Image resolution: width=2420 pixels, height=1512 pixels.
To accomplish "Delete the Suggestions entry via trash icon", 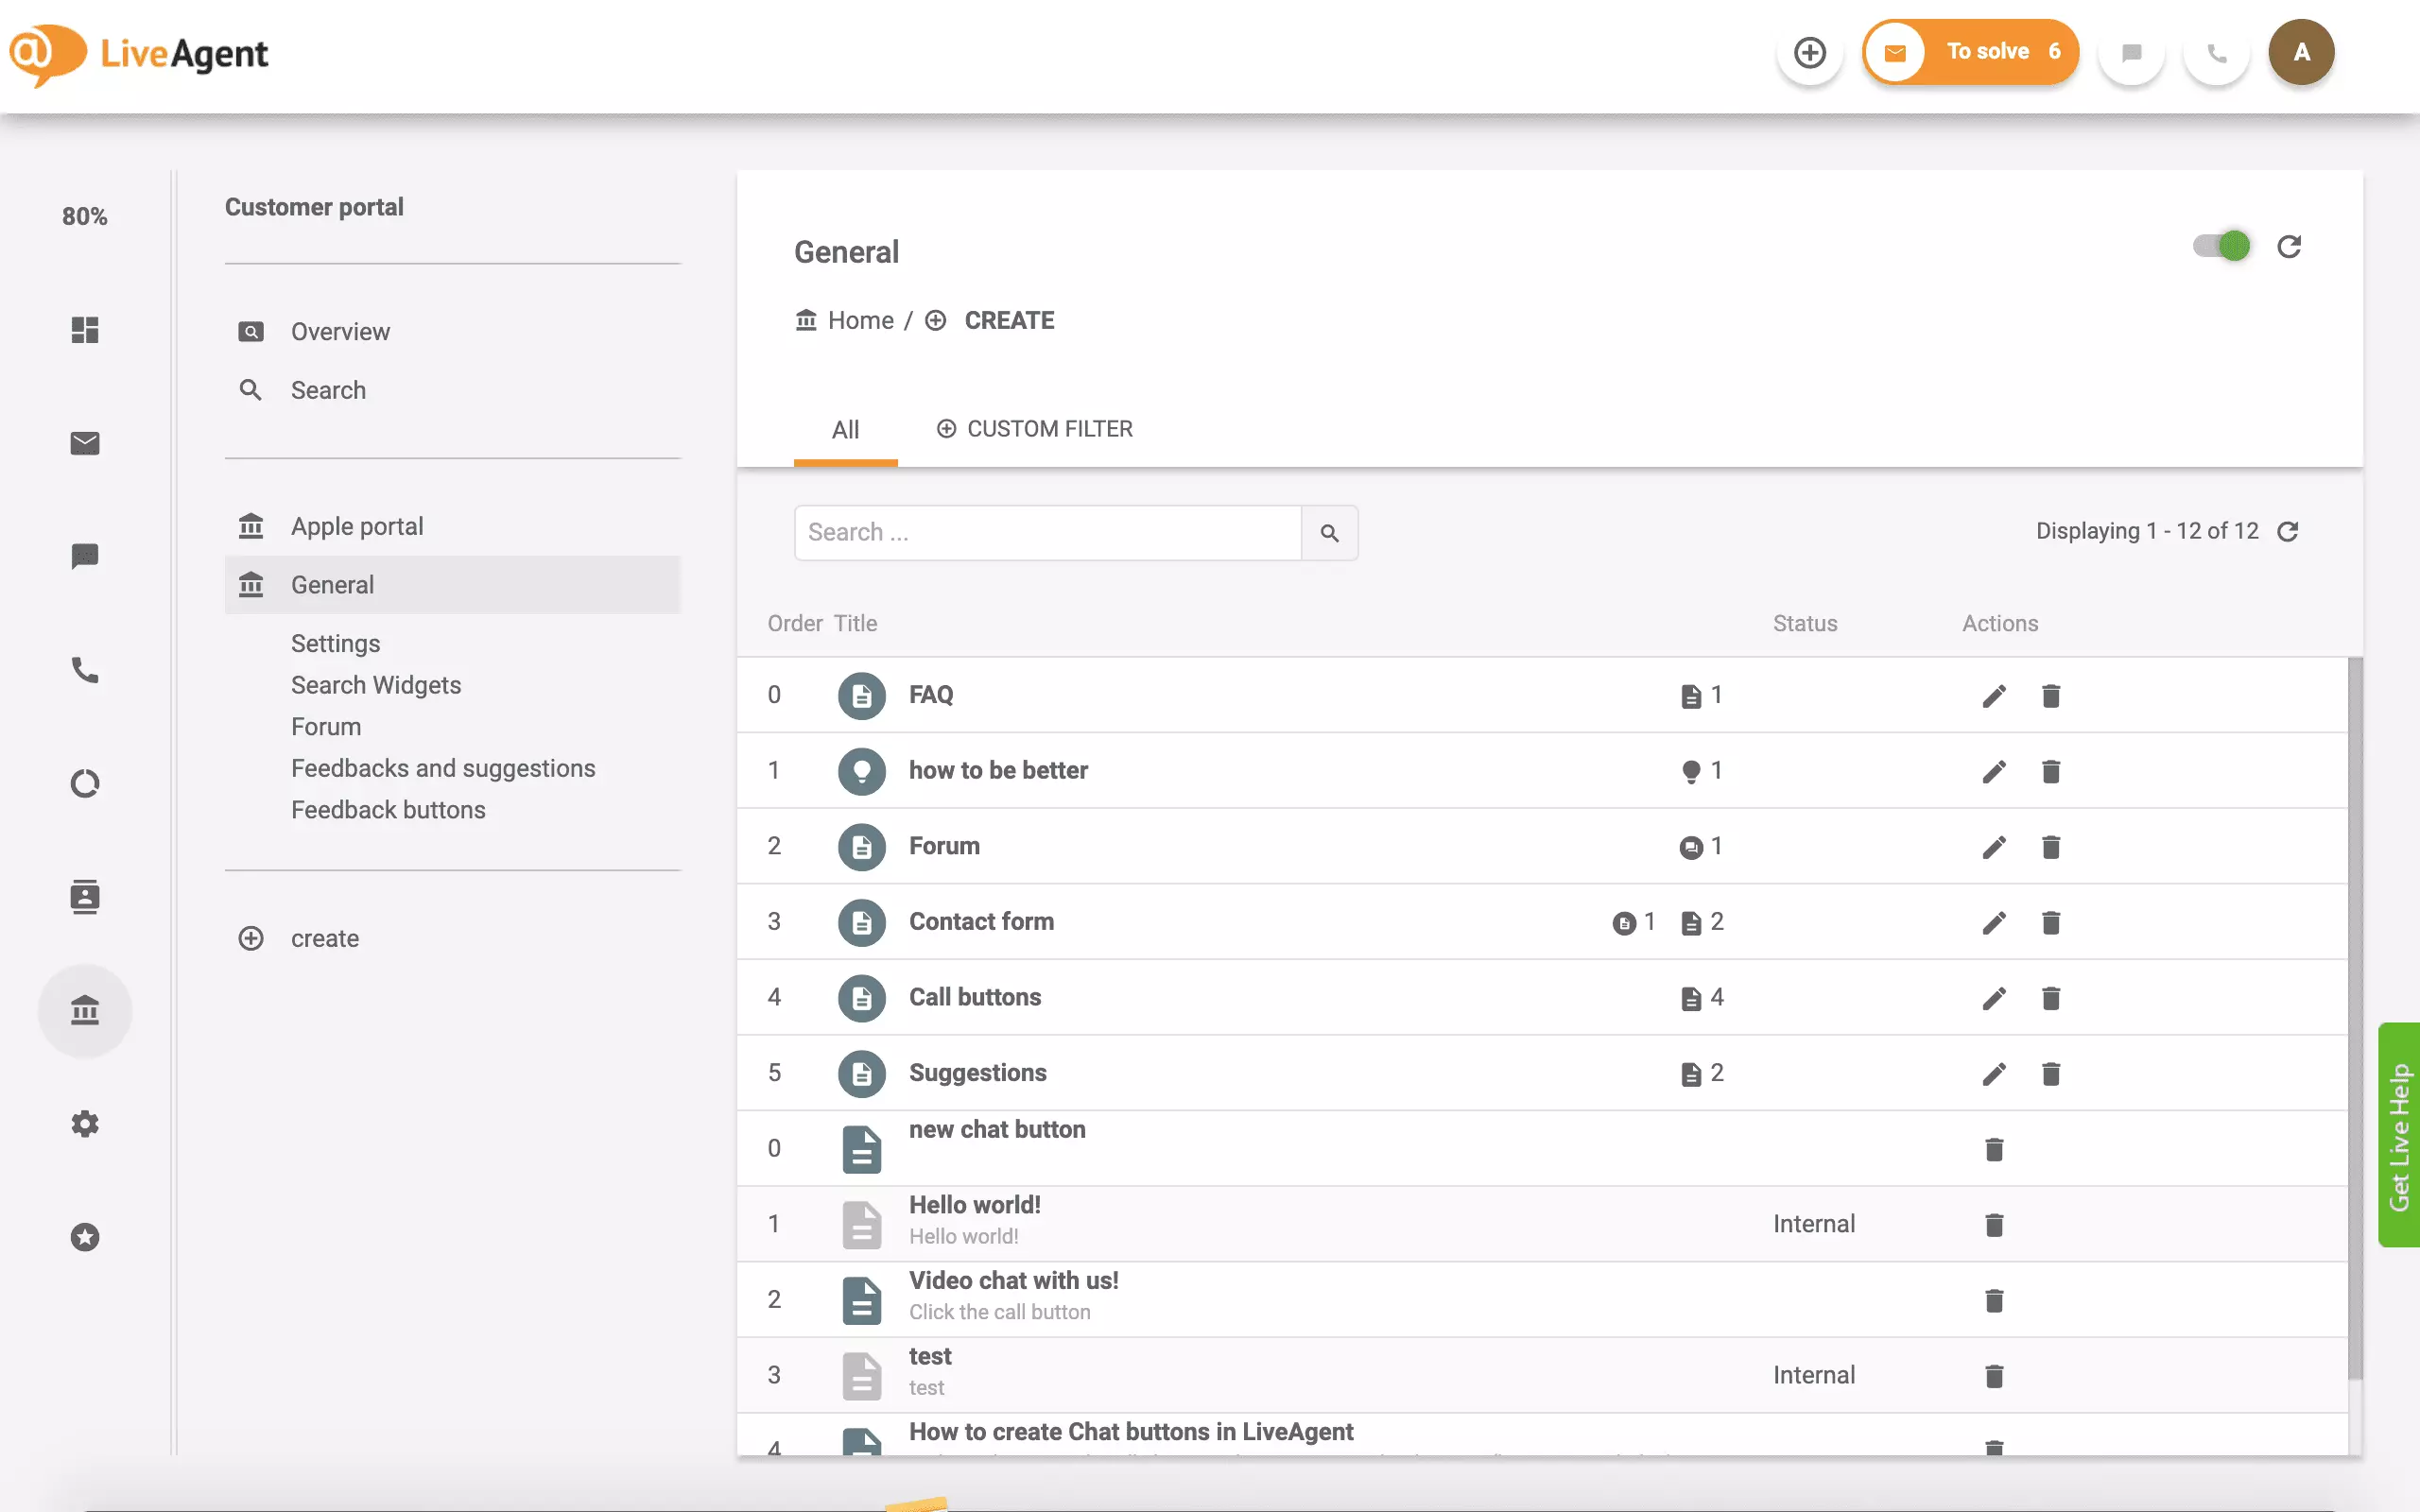I will [x=2051, y=1073].
